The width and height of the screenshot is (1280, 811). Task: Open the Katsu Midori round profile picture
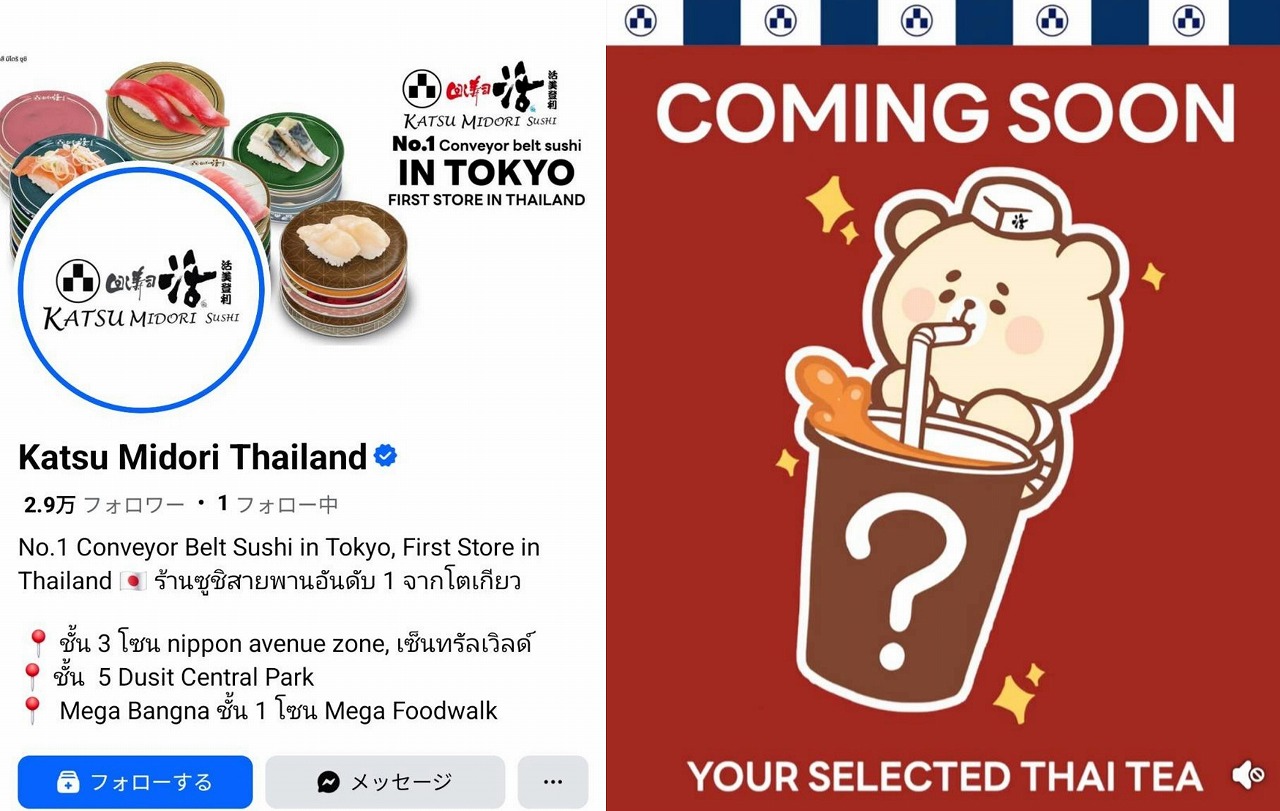pos(141,287)
